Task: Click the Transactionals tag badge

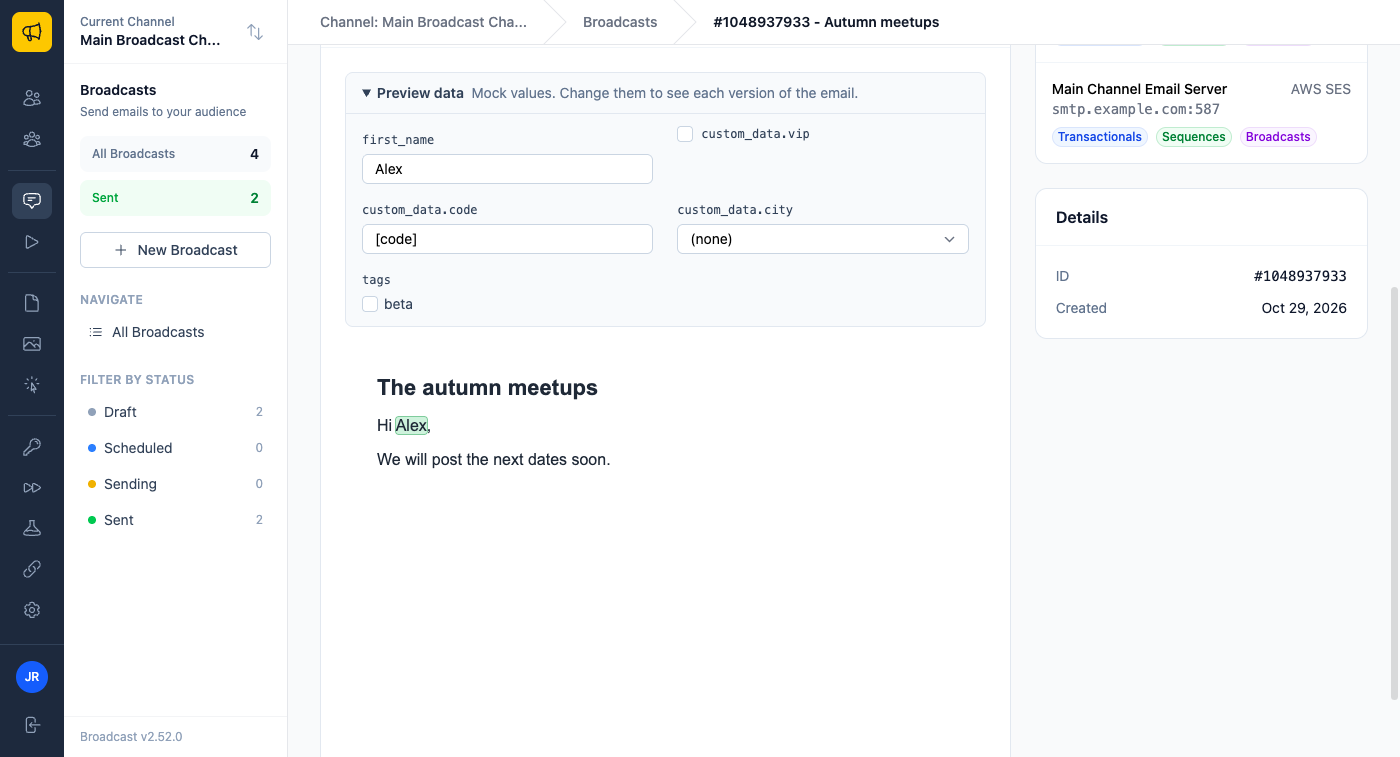Action: (1100, 137)
